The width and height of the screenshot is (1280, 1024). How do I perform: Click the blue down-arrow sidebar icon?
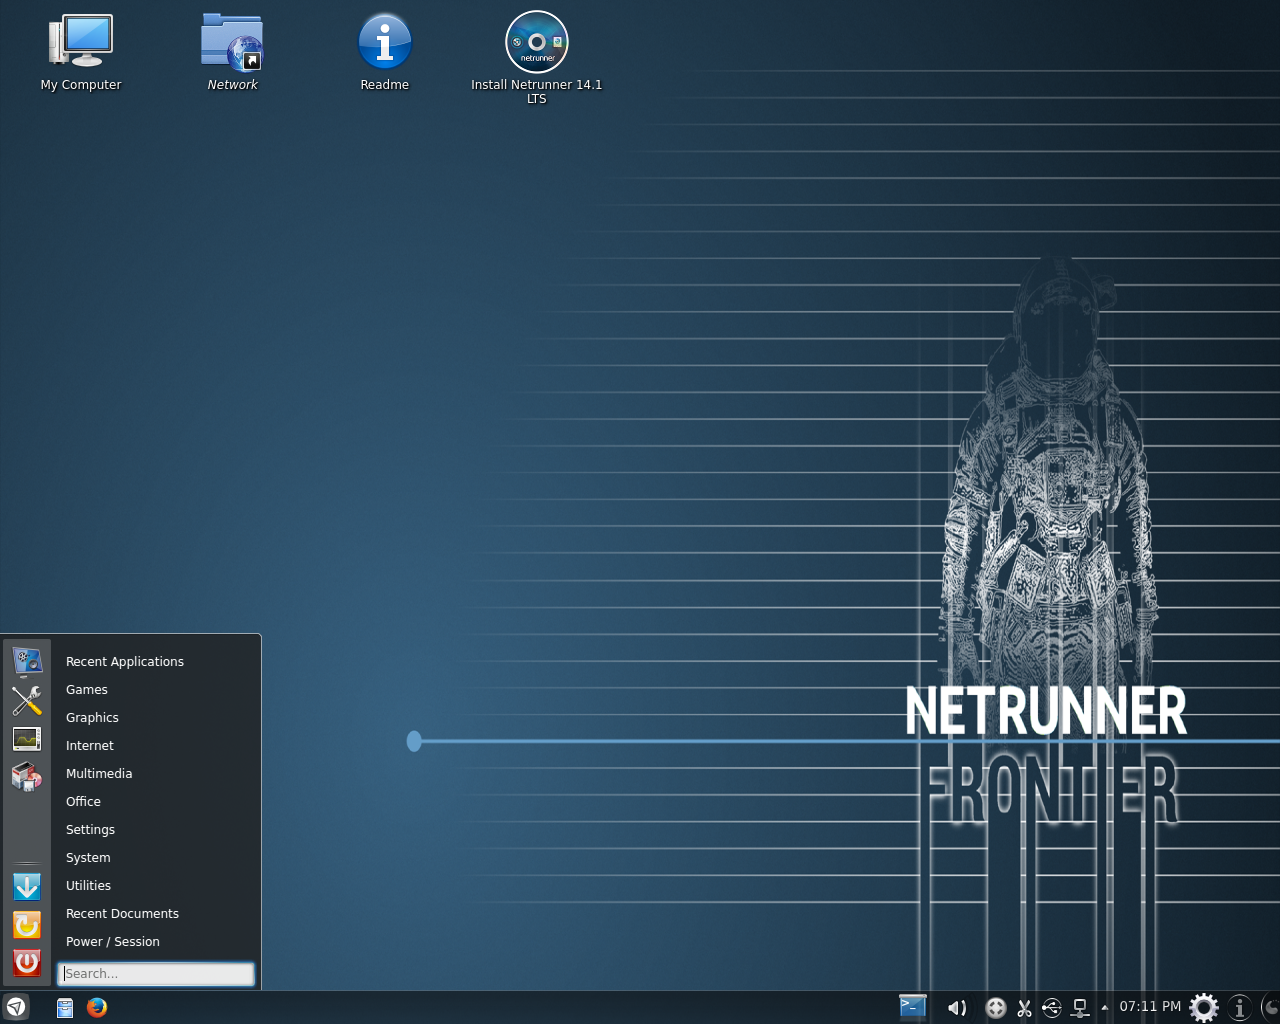click(27, 887)
